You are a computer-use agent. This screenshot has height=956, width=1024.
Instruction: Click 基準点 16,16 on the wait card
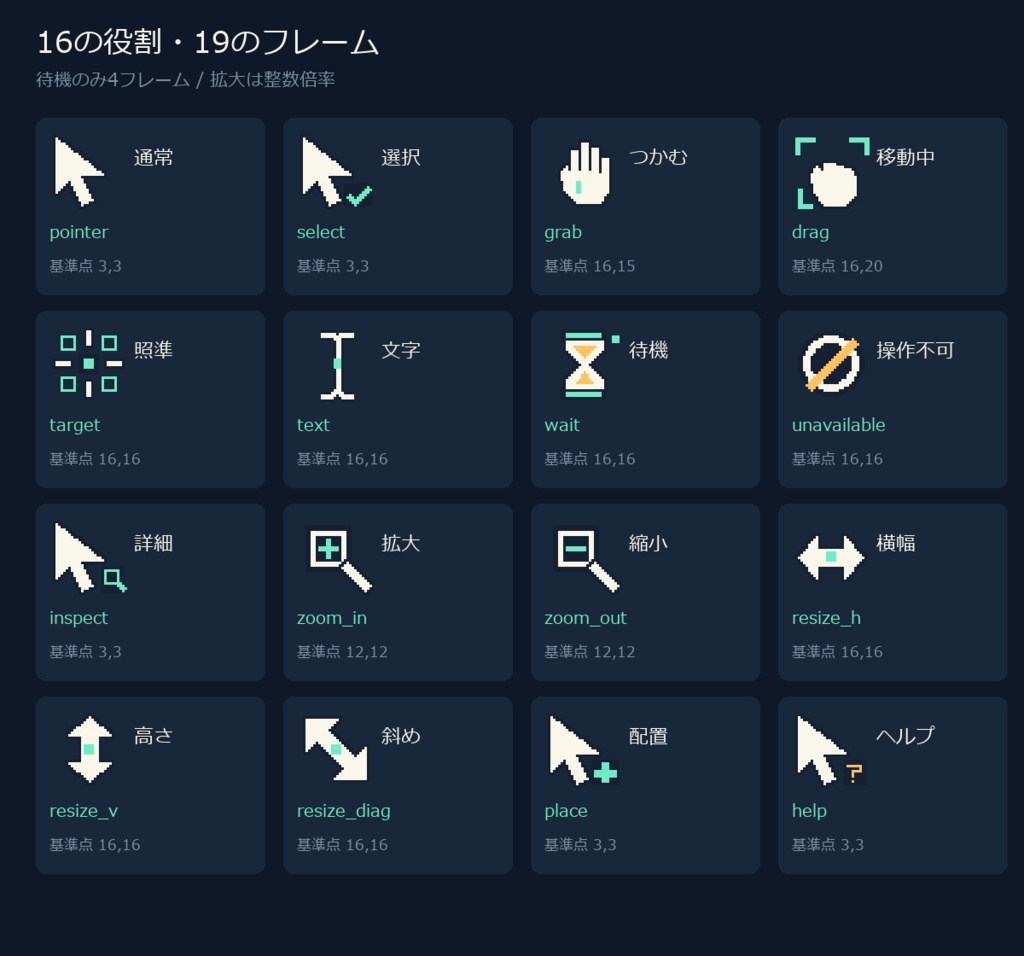point(590,459)
